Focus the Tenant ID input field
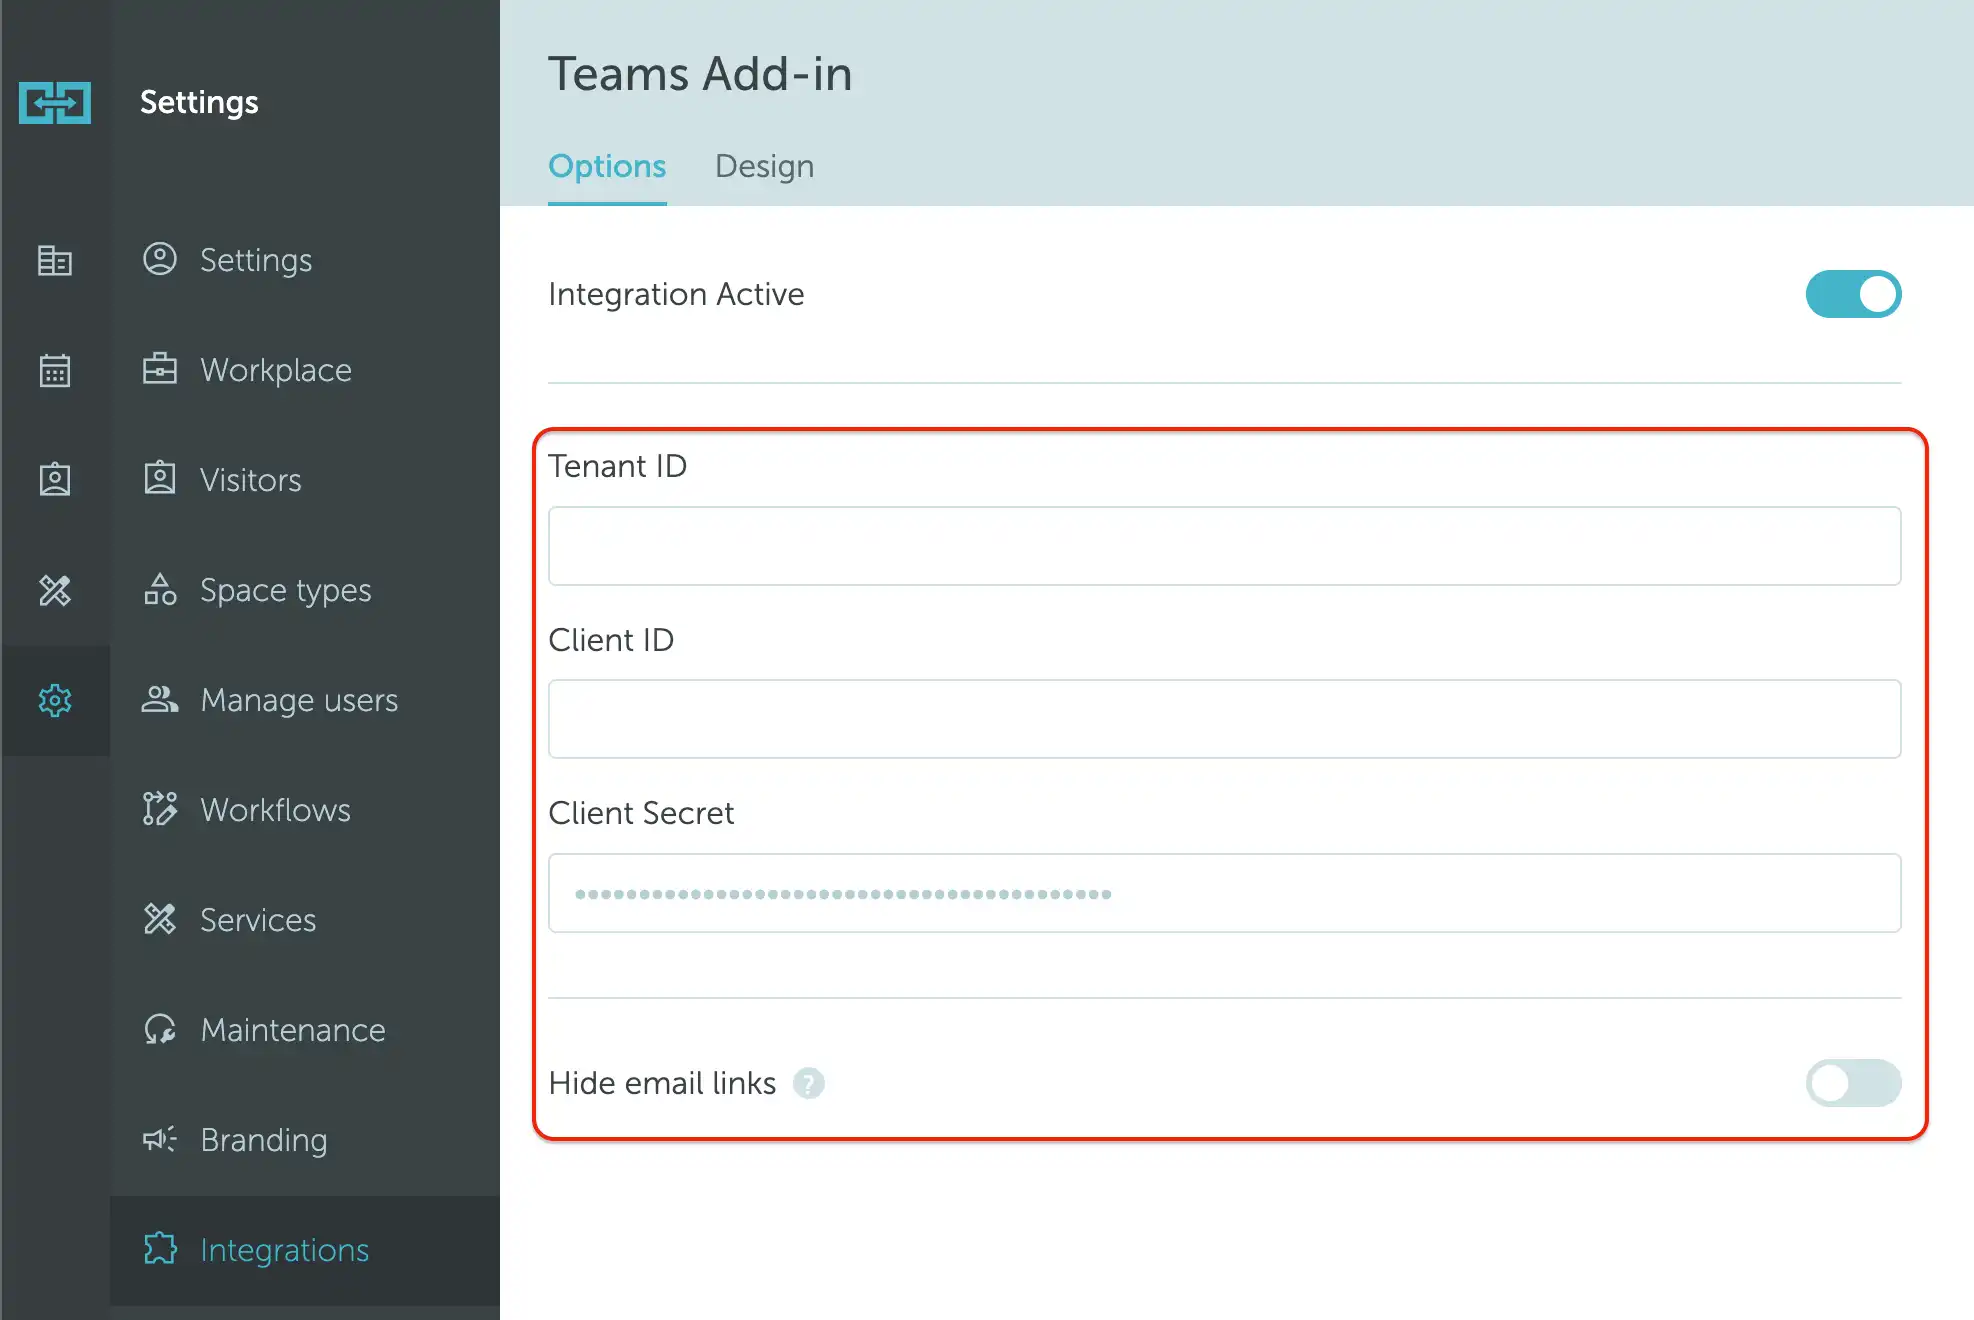The image size is (1974, 1320). (x=1224, y=546)
